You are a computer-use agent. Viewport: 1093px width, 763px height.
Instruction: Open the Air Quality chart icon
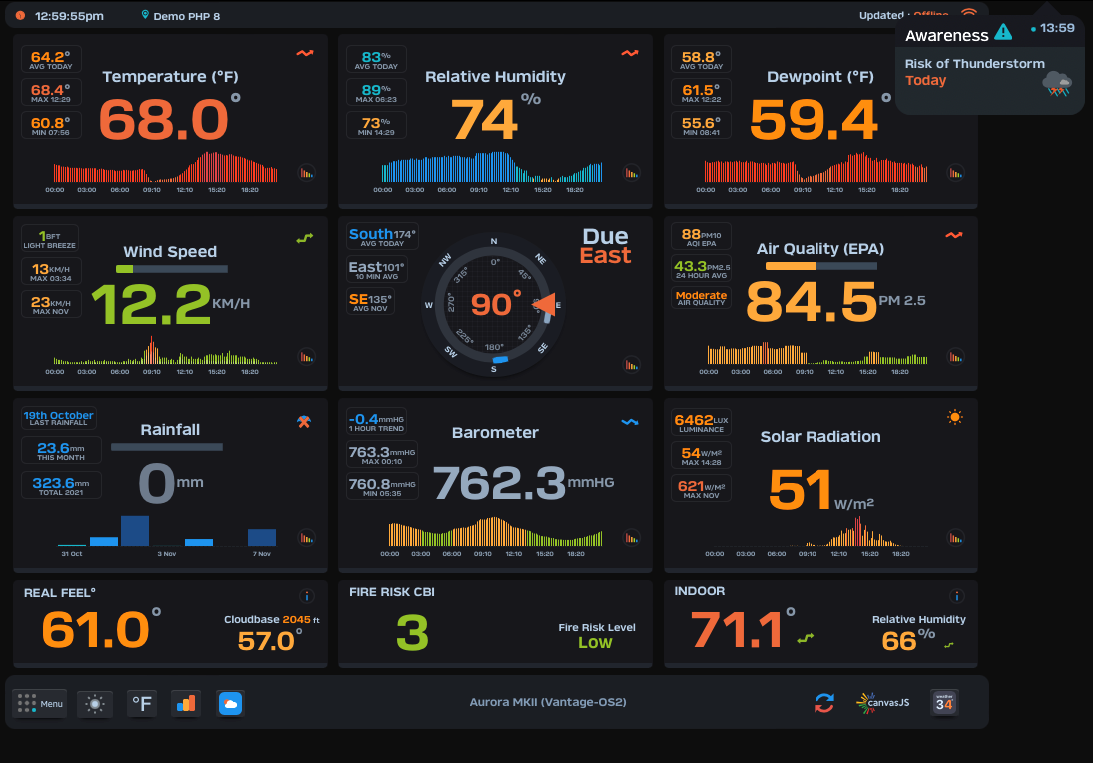[956, 357]
